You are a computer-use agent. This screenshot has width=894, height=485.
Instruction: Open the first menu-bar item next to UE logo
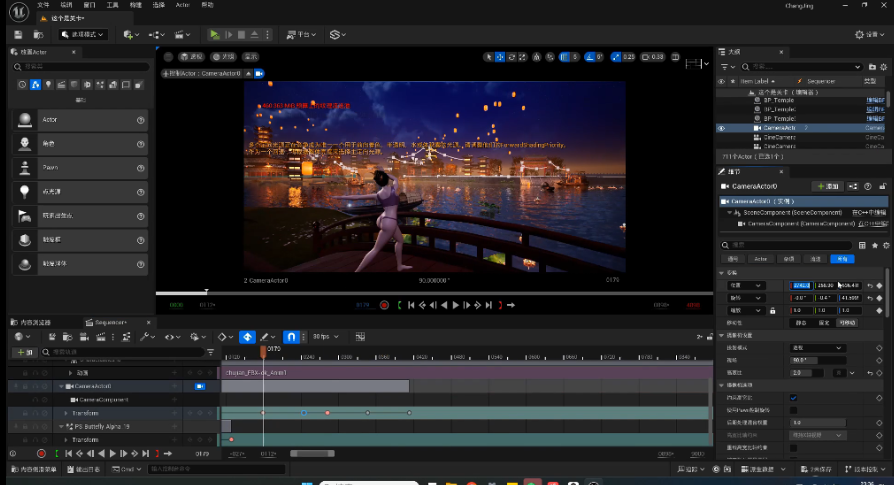(43, 5)
